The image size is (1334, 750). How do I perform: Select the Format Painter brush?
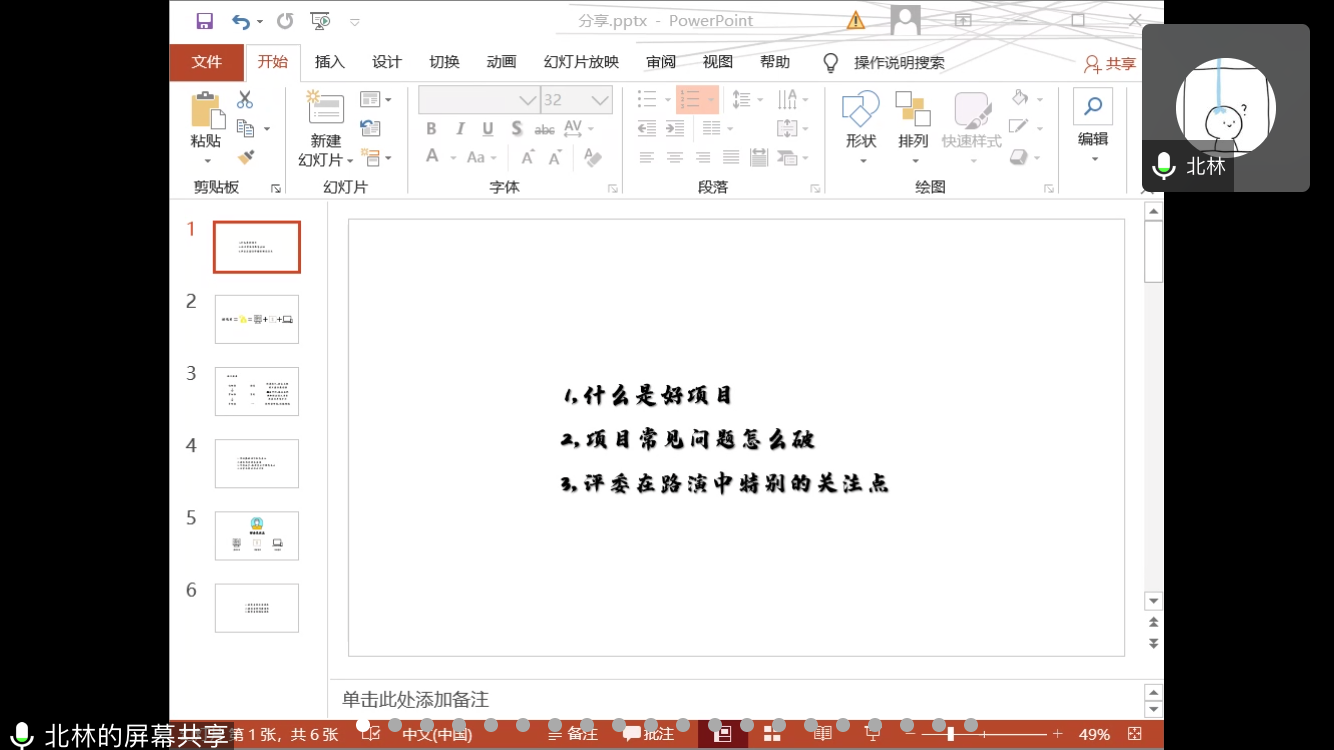pos(246,157)
